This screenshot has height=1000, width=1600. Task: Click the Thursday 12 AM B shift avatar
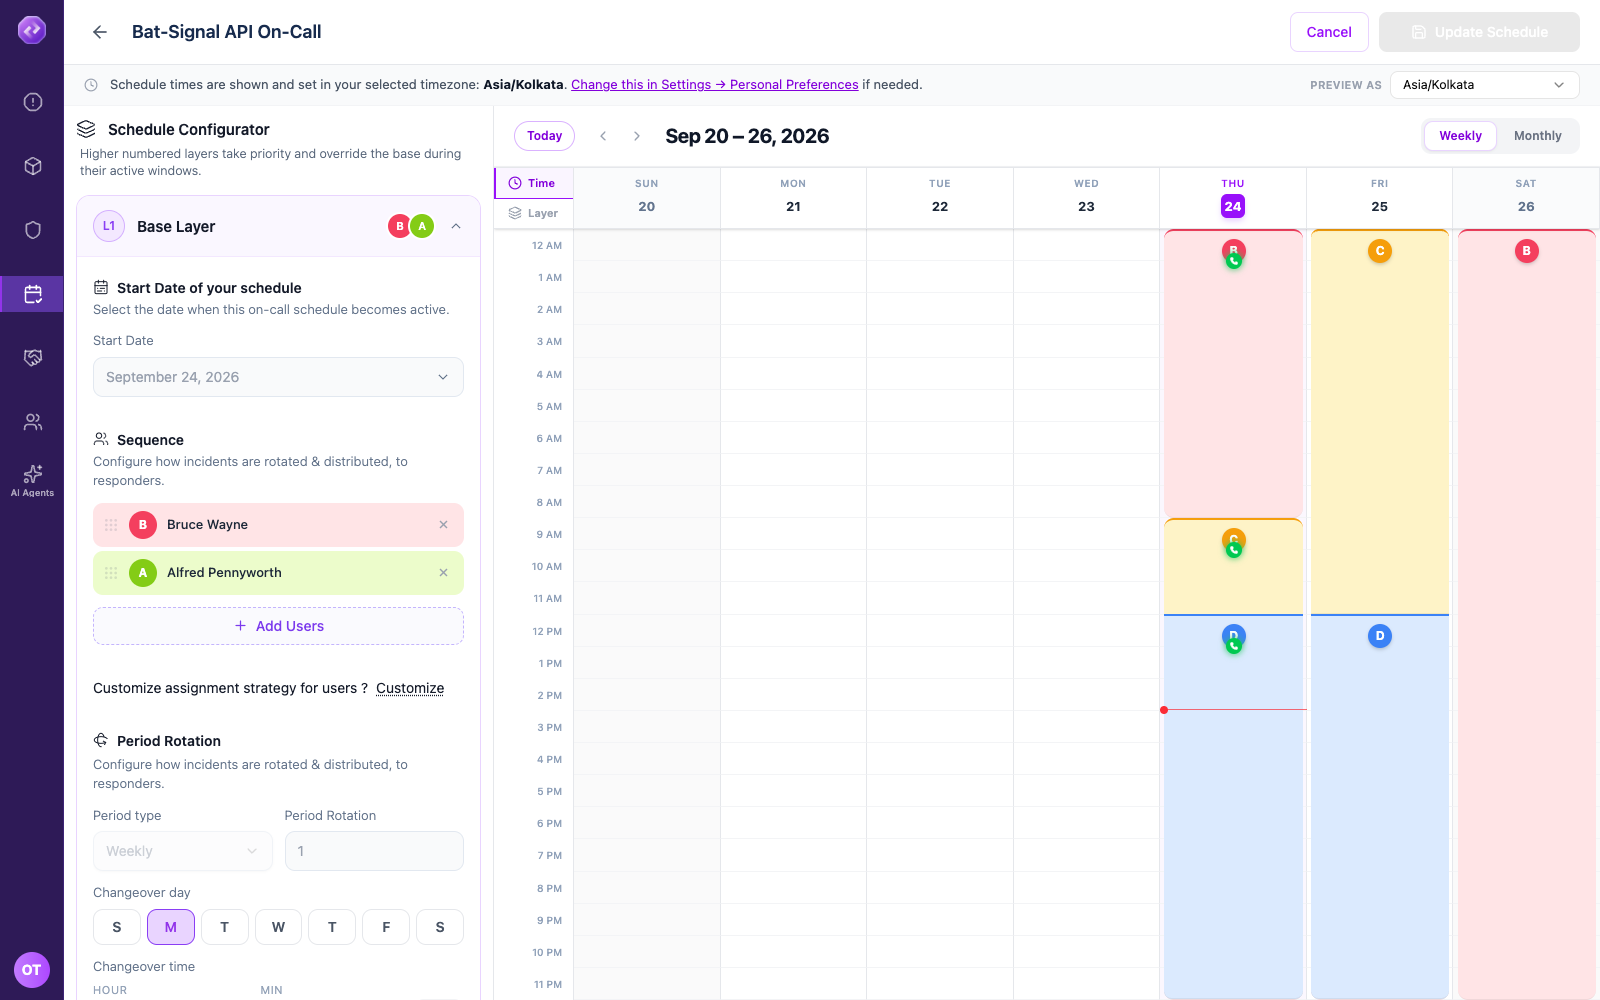coord(1233,252)
